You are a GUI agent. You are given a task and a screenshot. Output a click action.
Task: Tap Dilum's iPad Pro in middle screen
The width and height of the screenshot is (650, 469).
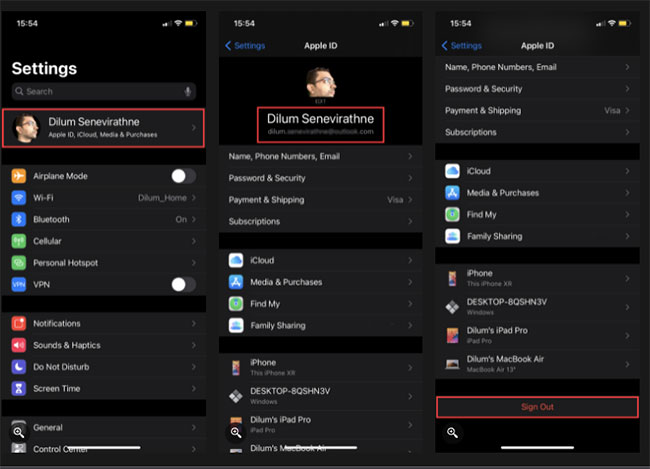[x=320, y=425]
